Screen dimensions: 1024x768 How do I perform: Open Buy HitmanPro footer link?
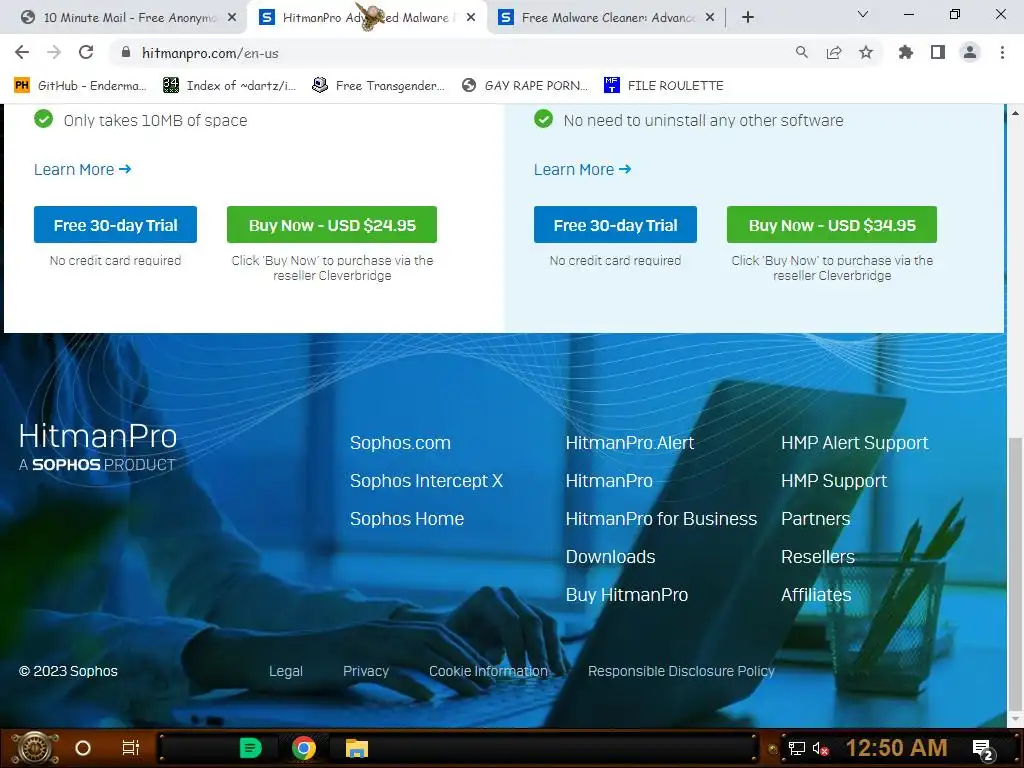coord(627,594)
